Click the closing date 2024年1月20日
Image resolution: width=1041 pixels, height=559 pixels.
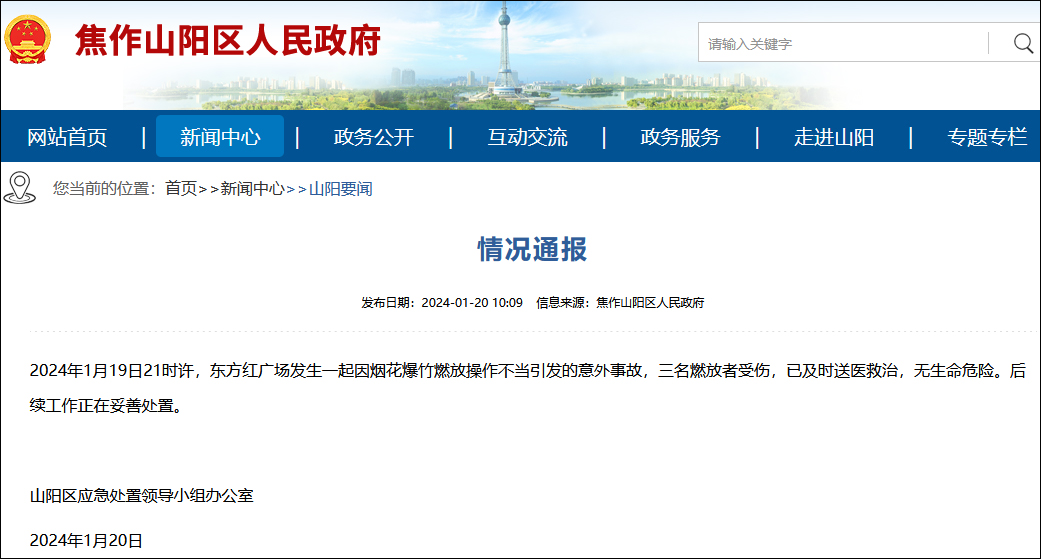click(x=86, y=540)
